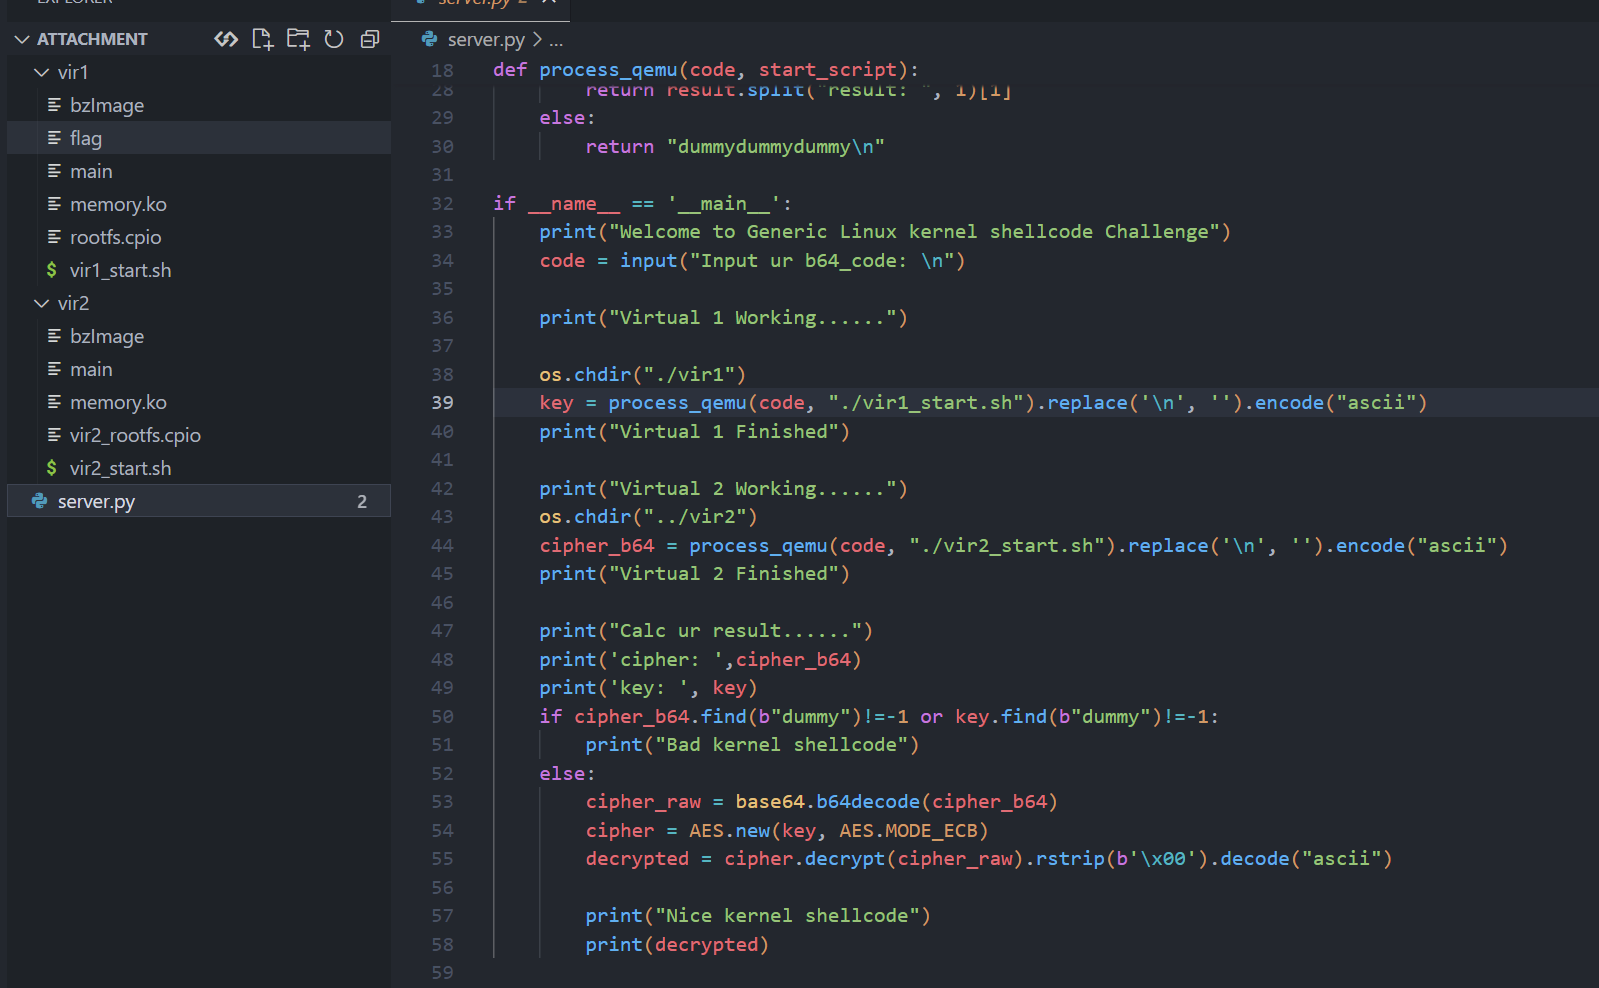Click the "./vir1" string on line 38

[x=689, y=375]
